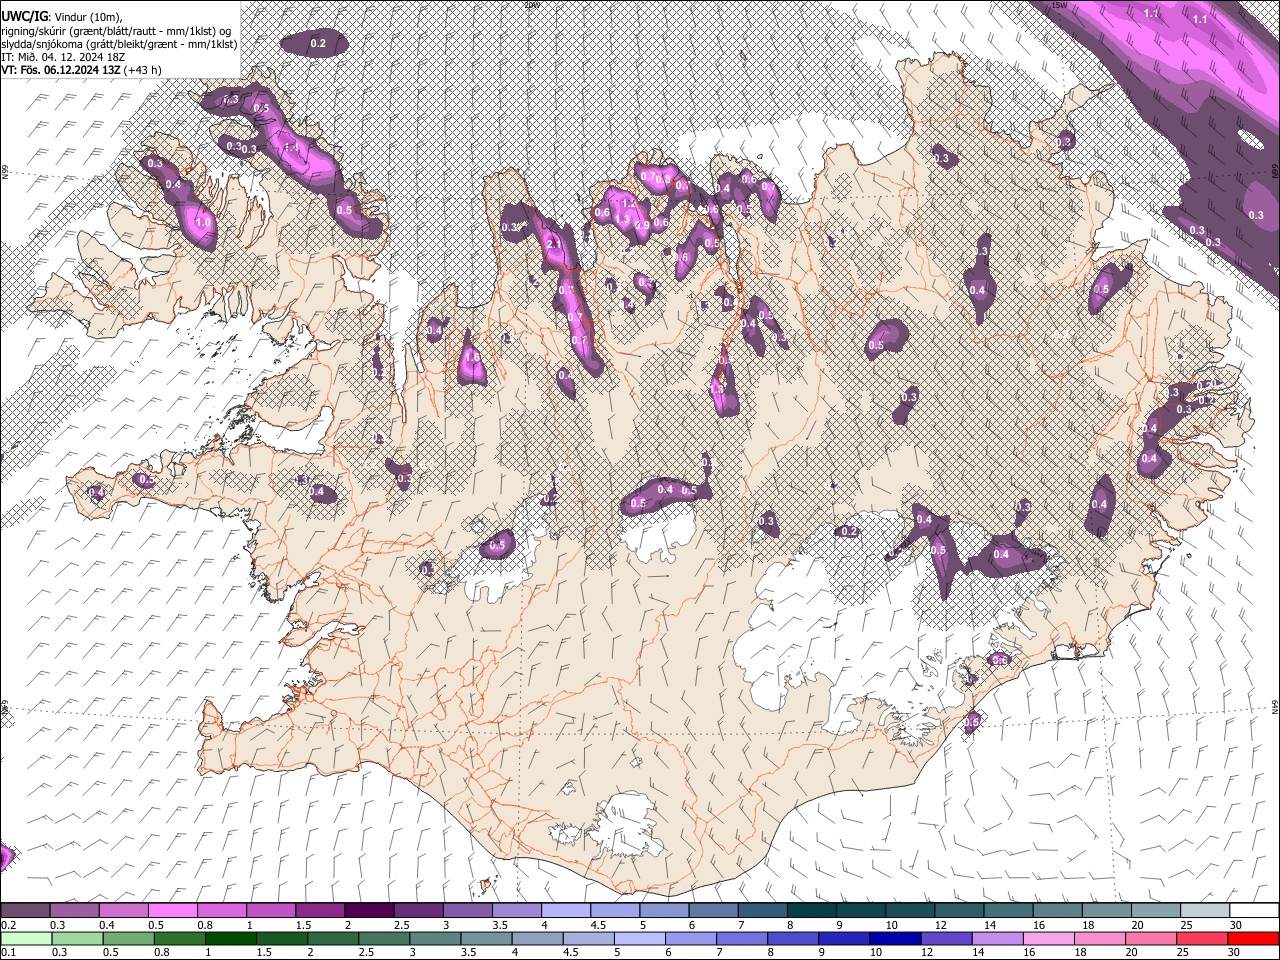Click the '2.1' precipitation value on the map

point(553,244)
